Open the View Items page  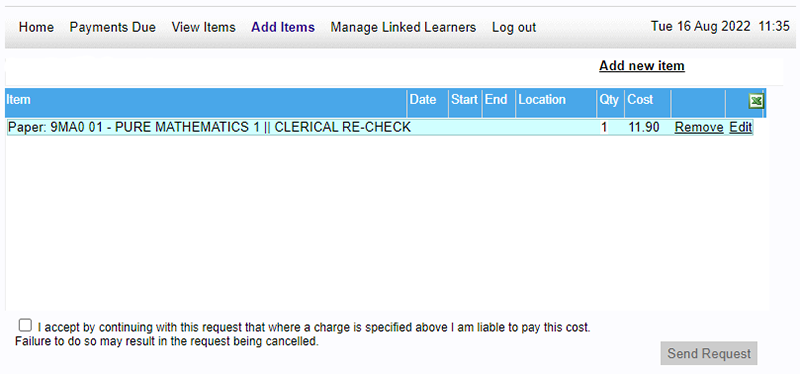(x=204, y=27)
